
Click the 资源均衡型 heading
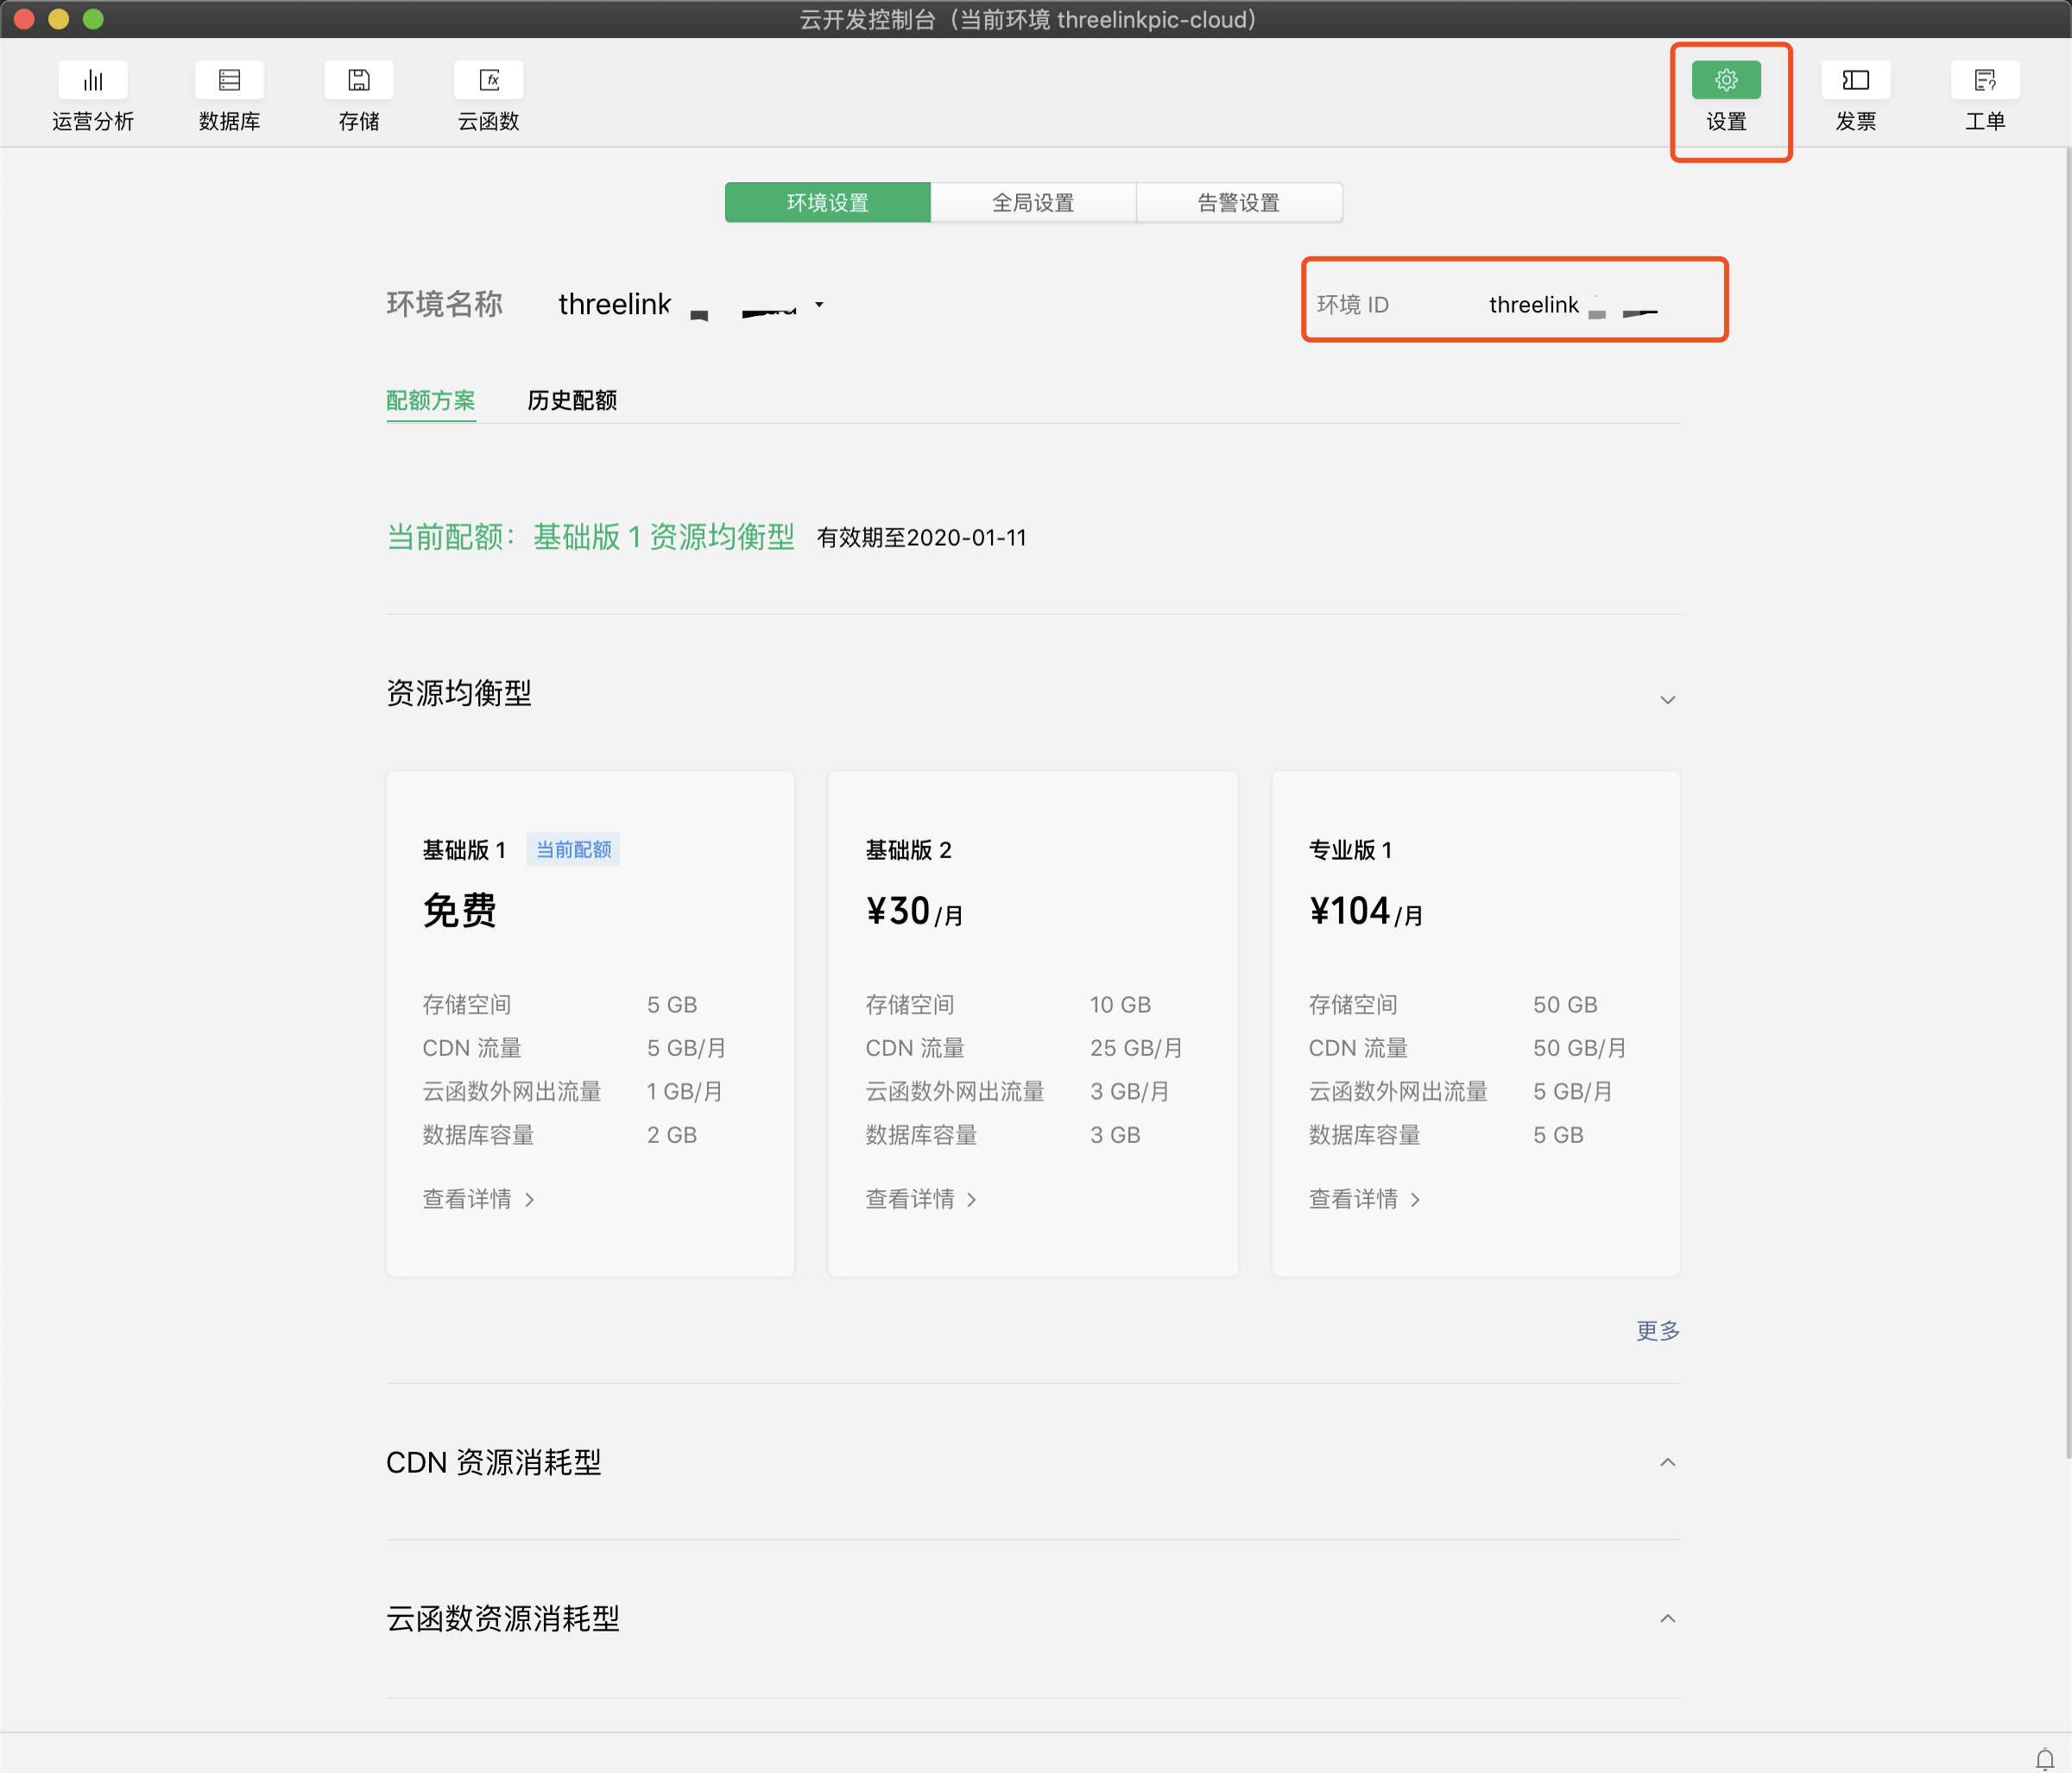pyautogui.click(x=459, y=694)
